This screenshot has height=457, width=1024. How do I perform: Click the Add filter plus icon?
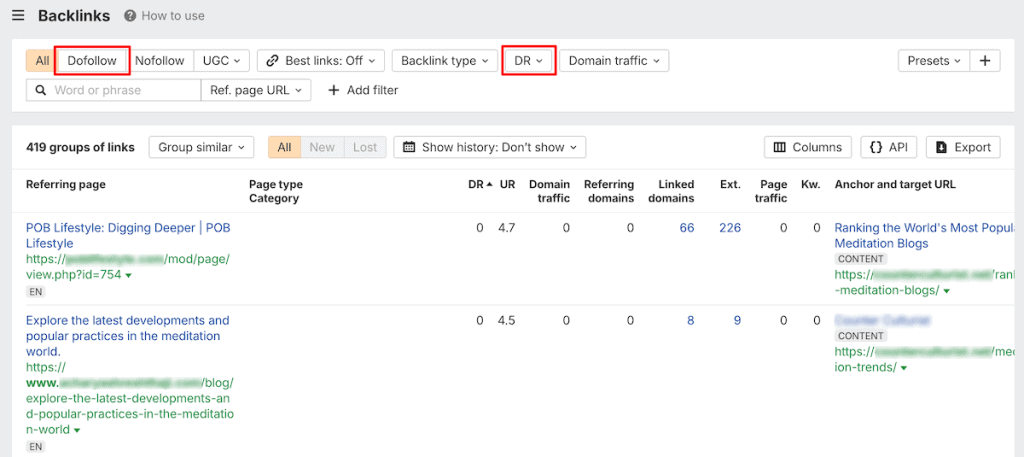point(334,90)
